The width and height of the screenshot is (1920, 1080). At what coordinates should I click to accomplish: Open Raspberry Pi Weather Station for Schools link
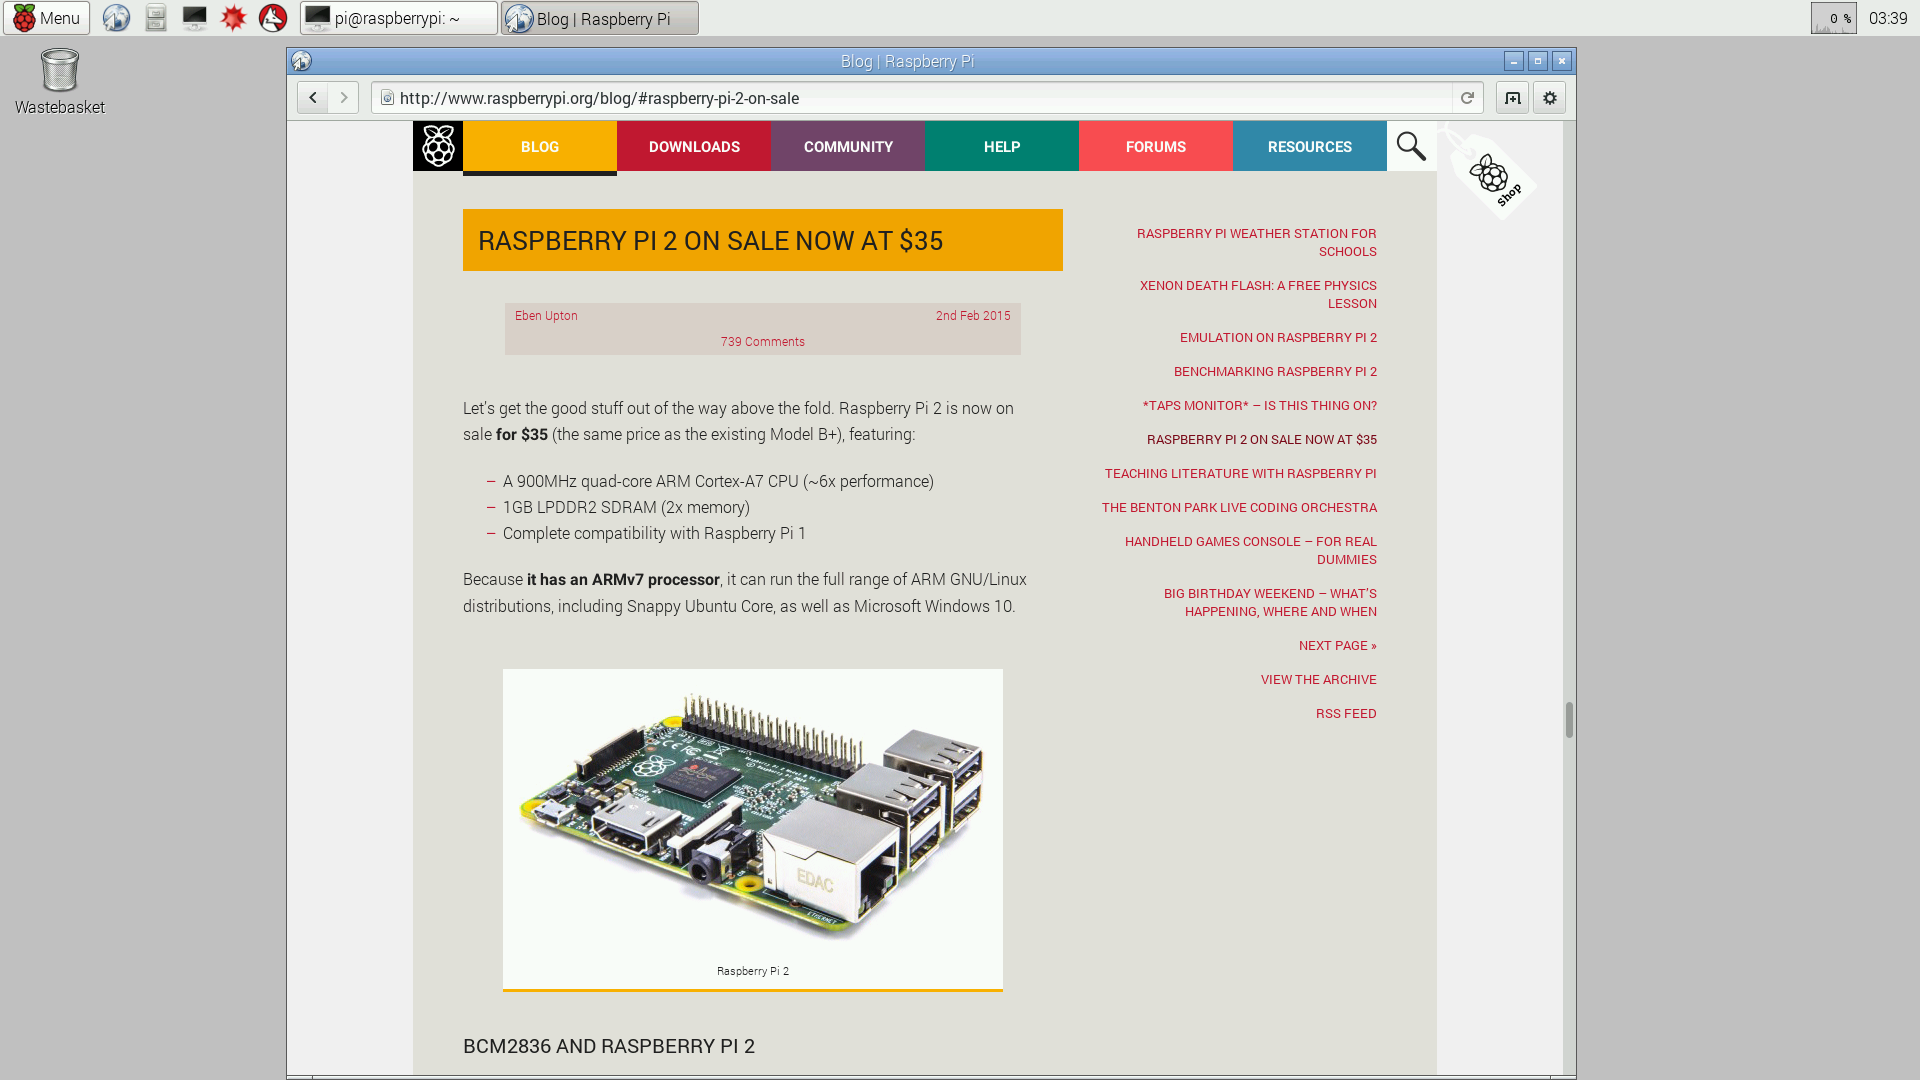pyautogui.click(x=1256, y=242)
